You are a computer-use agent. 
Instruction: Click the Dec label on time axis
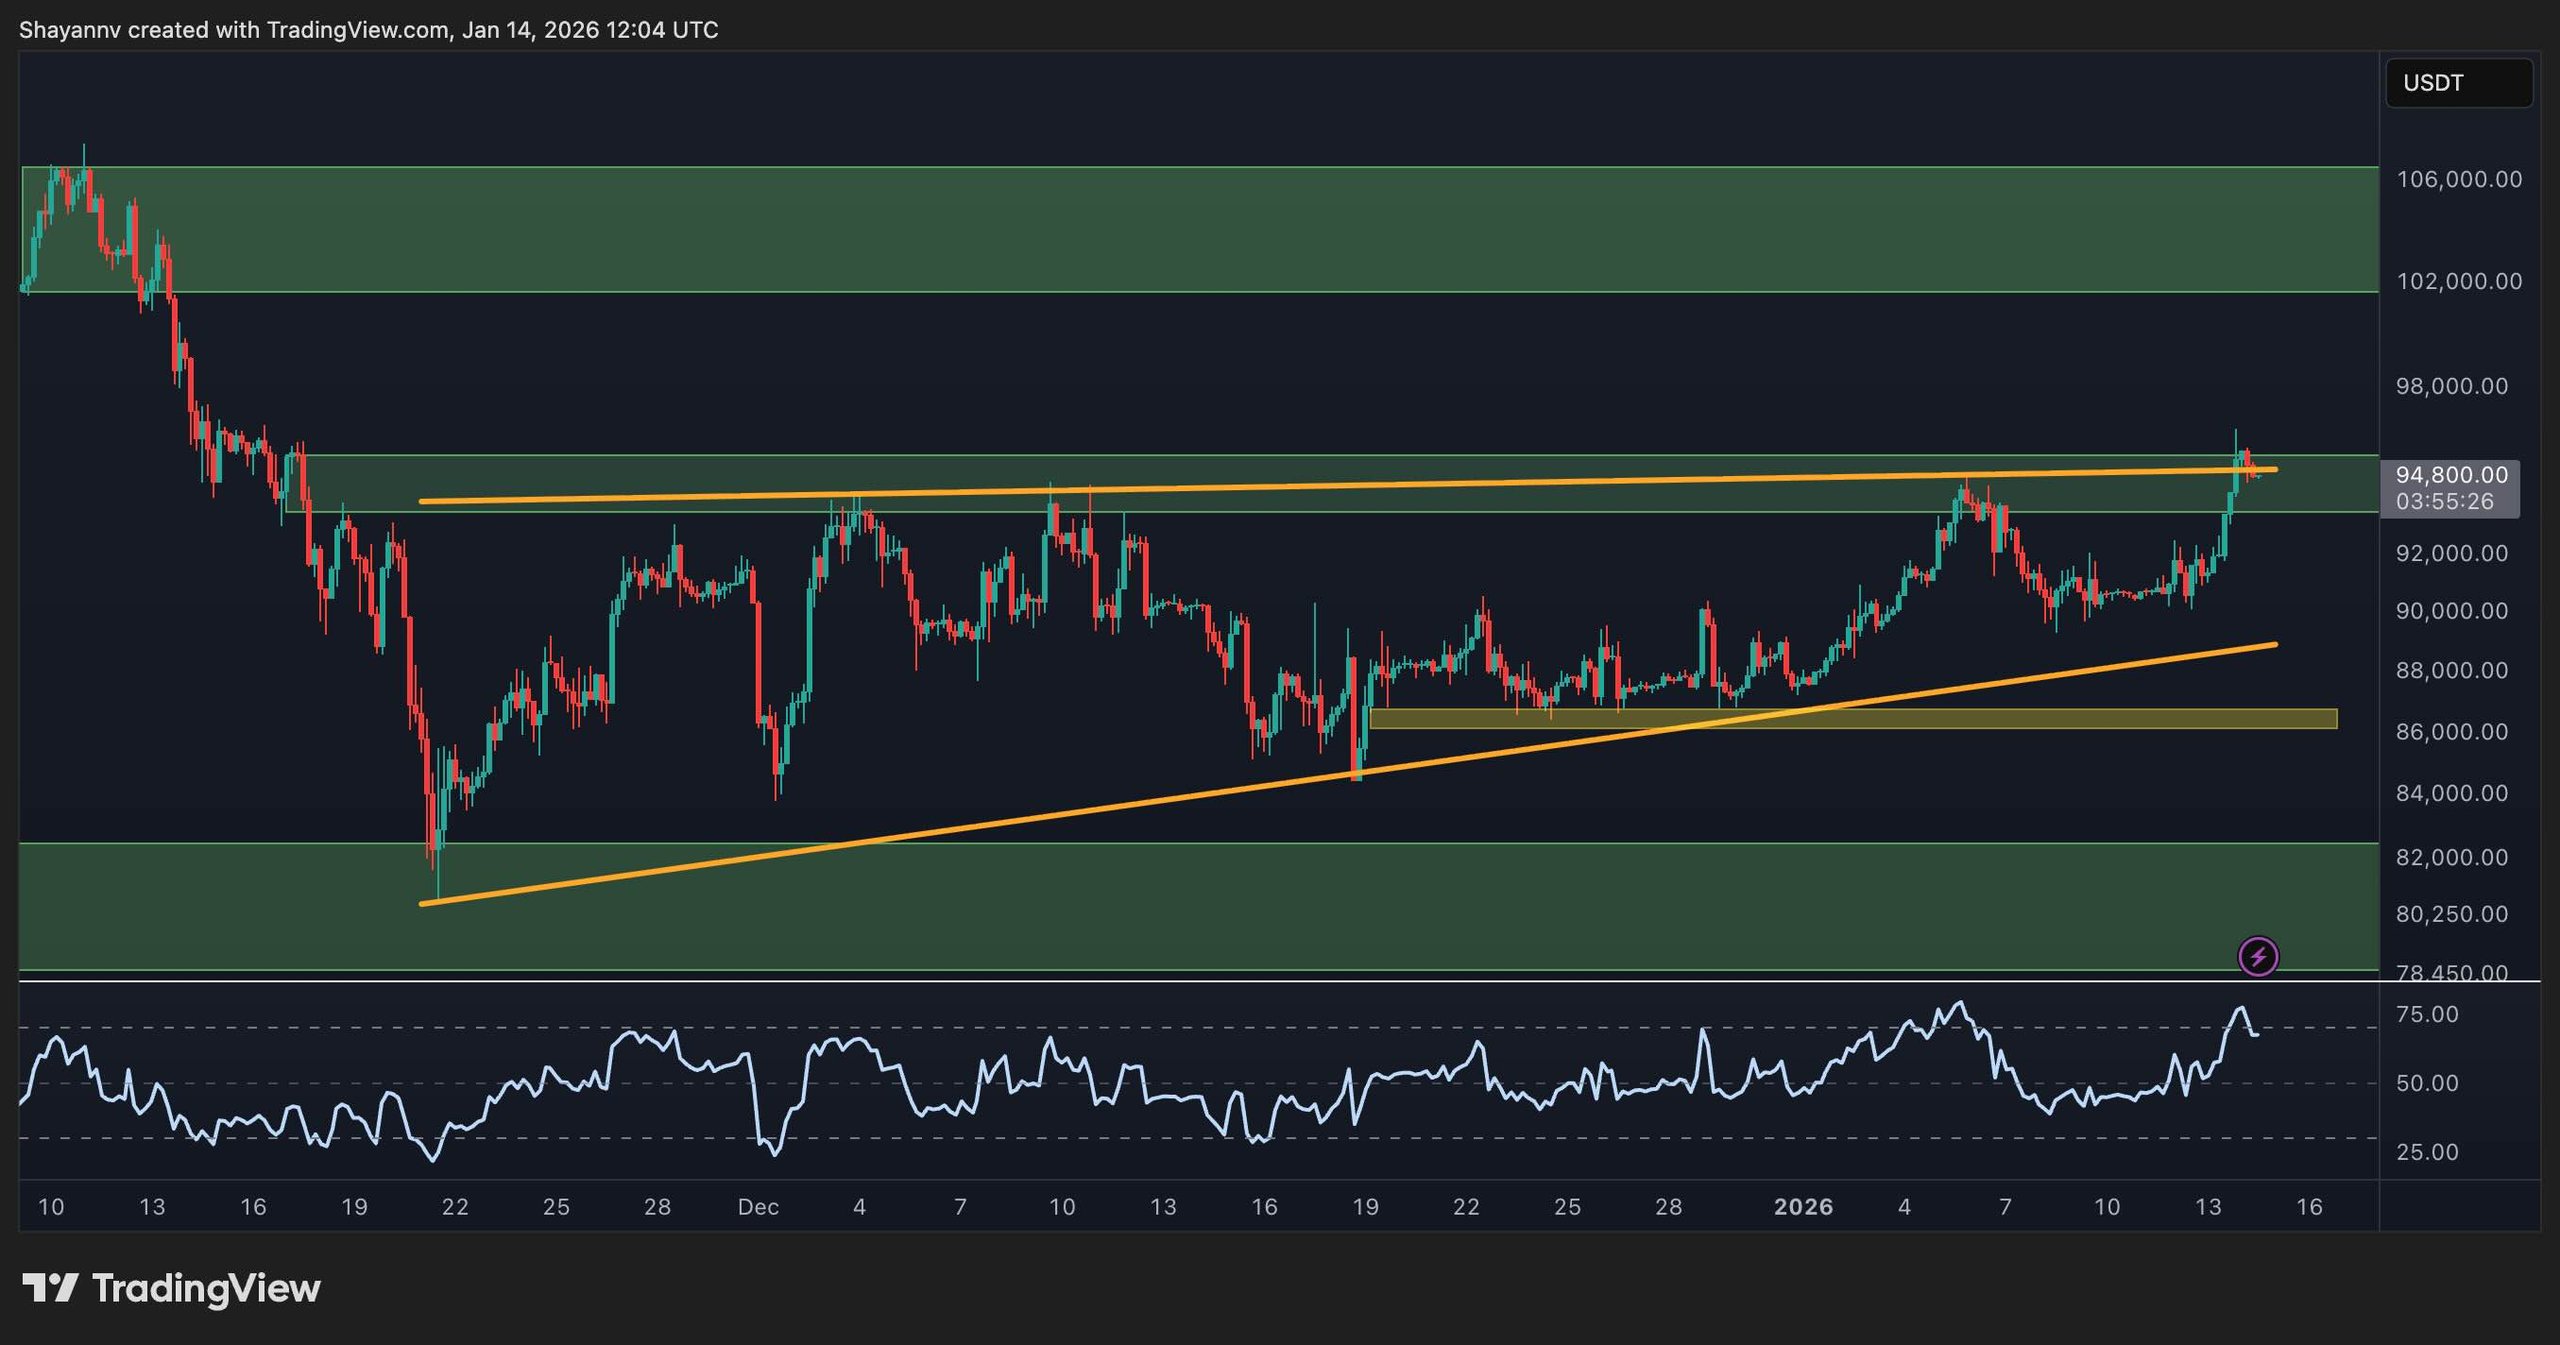758,1207
